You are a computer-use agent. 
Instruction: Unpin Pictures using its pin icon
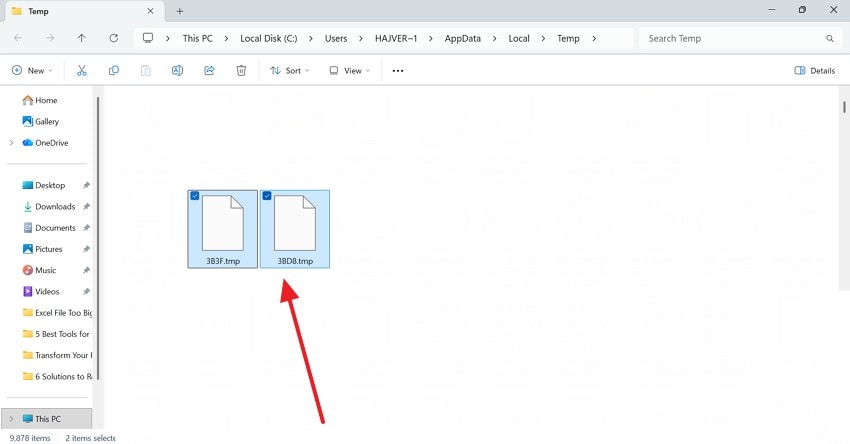[x=86, y=249]
